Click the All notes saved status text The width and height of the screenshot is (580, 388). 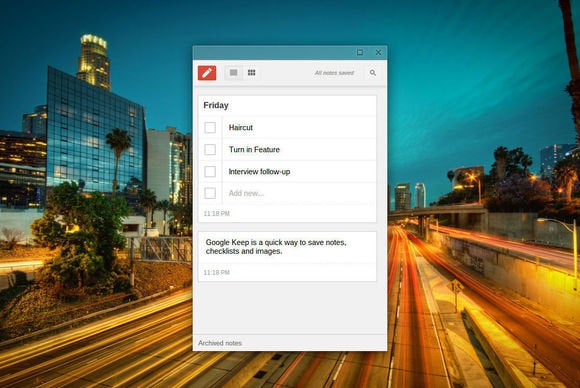coord(334,73)
